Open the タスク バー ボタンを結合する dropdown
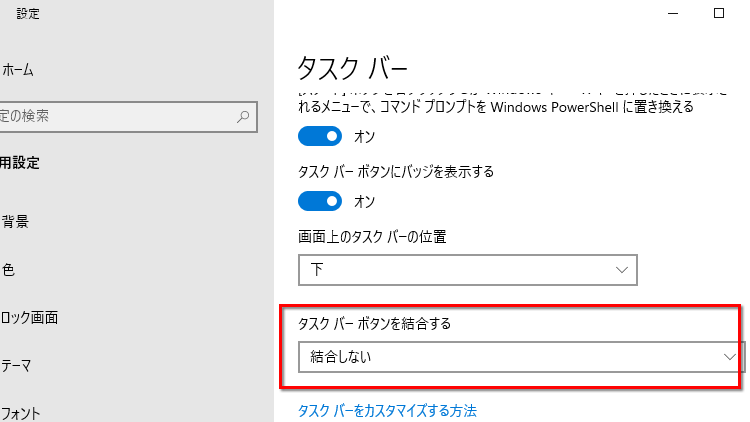 point(521,357)
